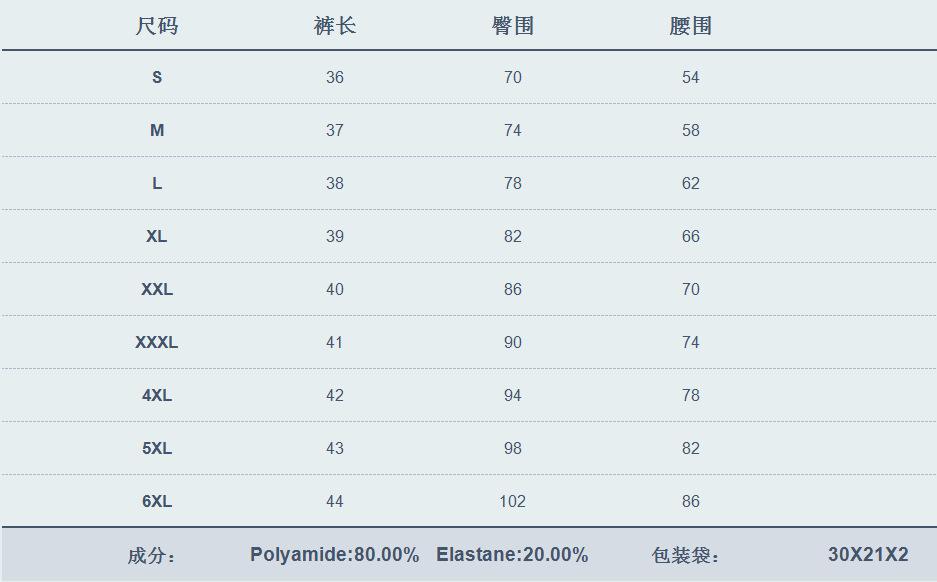The height and width of the screenshot is (582, 937).
Task: Select the Elastane:20.00% composition text
Action: [x=512, y=555]
